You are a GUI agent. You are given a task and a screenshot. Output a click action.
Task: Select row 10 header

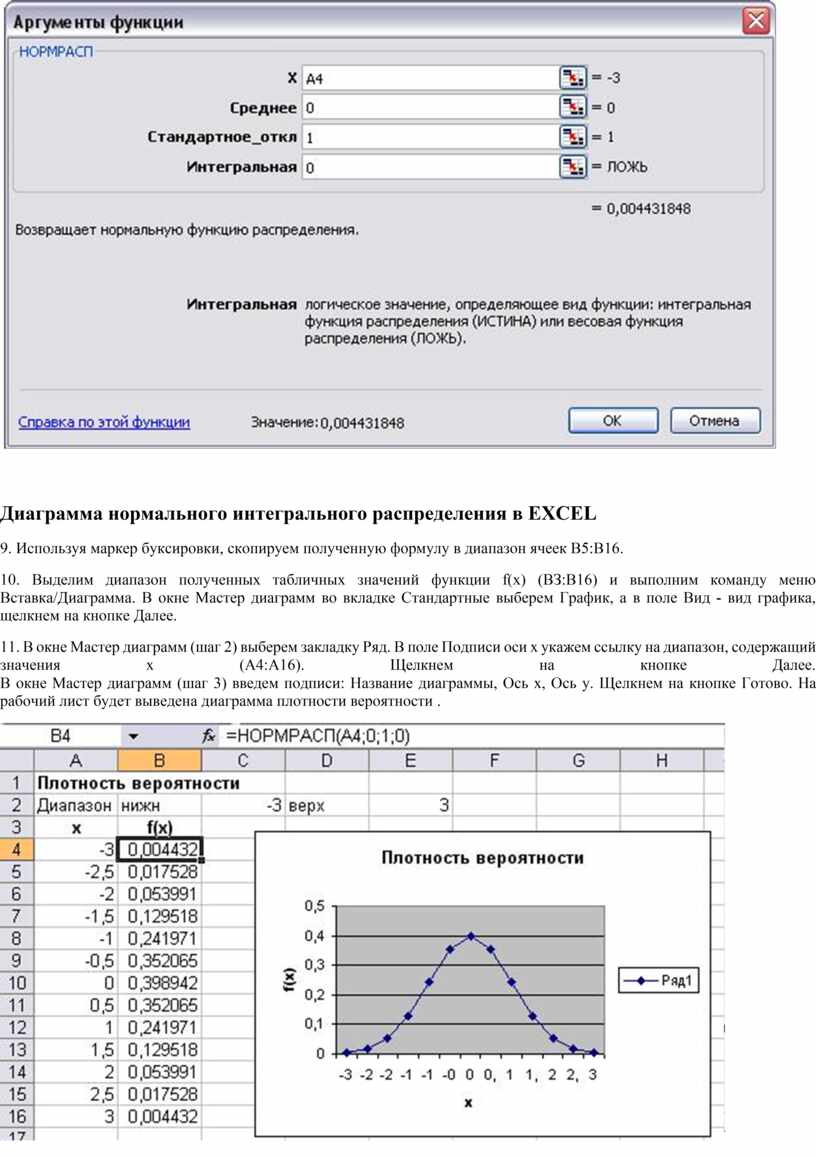17,983
